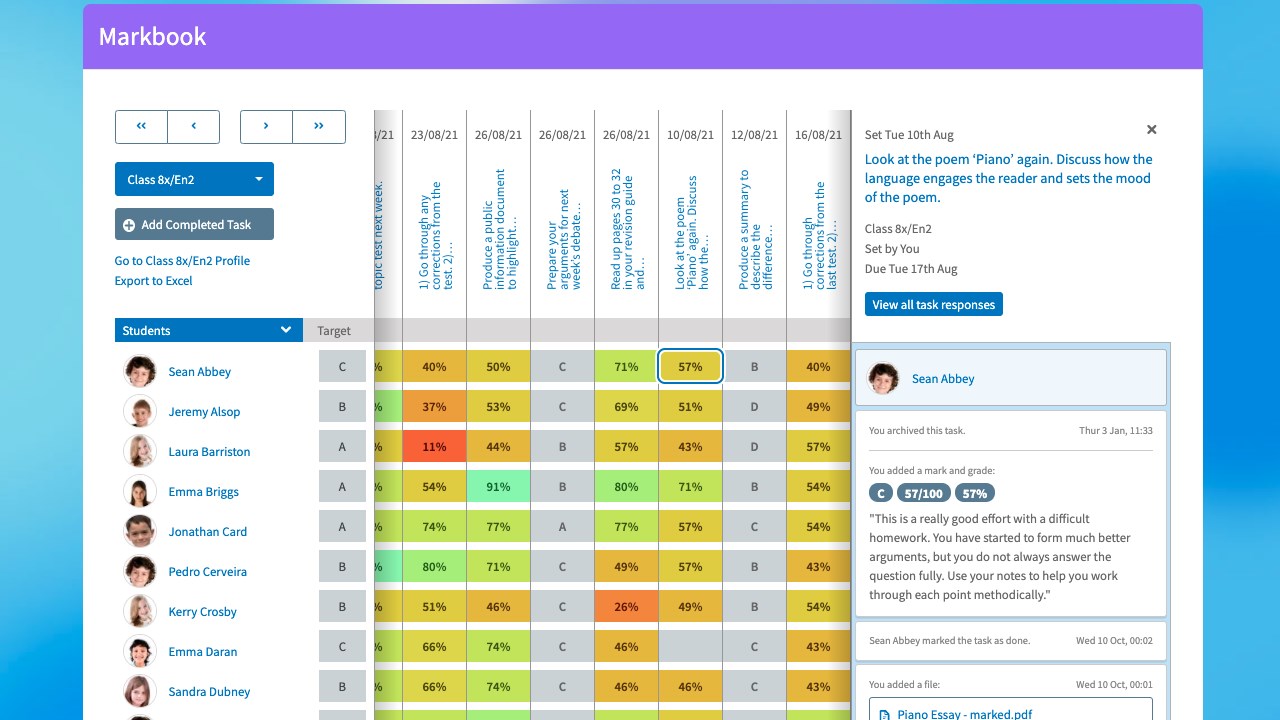The width and height of the screenshot is (1280, 720).
Task: Select Sandra Dubney's 46% Piano task cell
Action: pyautogui.click(x=690, y=687)
